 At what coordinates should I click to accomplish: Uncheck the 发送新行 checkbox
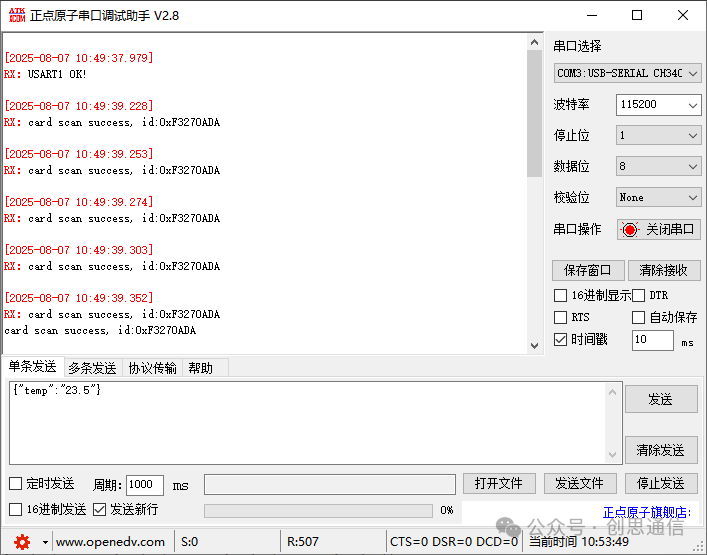click(99, 510)
